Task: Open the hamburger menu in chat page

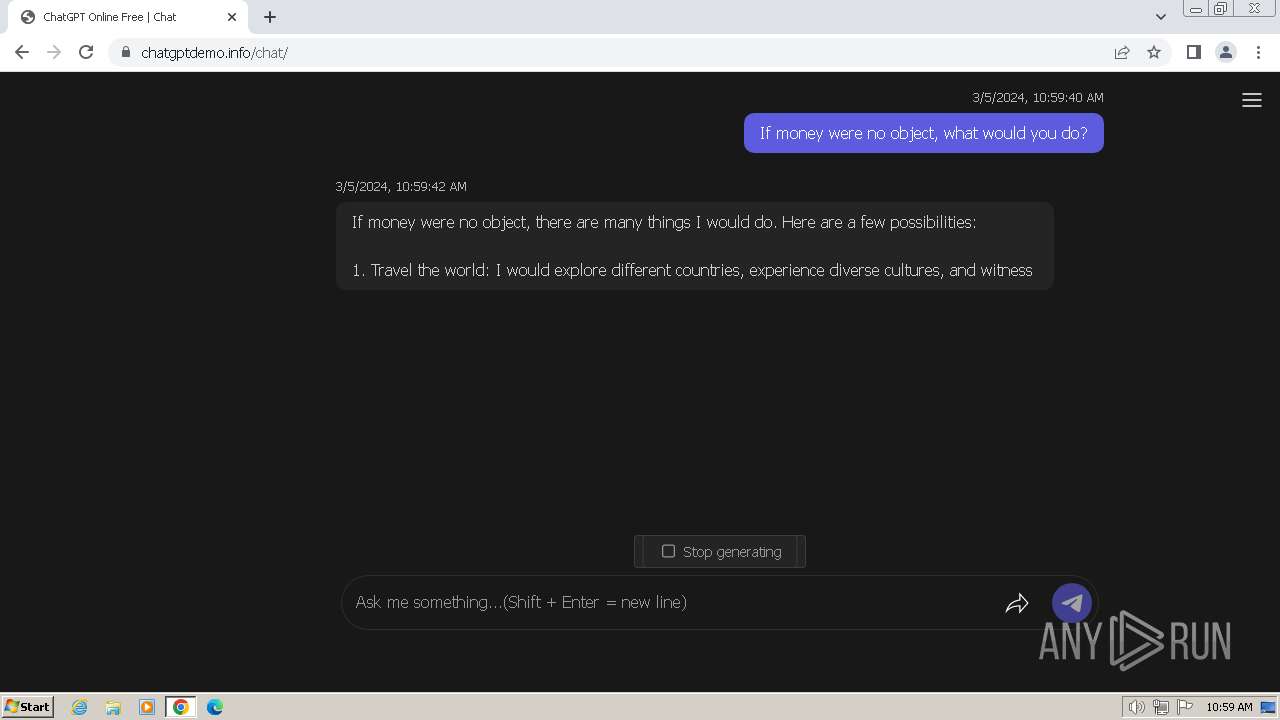Action: pyautogui.click(x=1251, y=100)
